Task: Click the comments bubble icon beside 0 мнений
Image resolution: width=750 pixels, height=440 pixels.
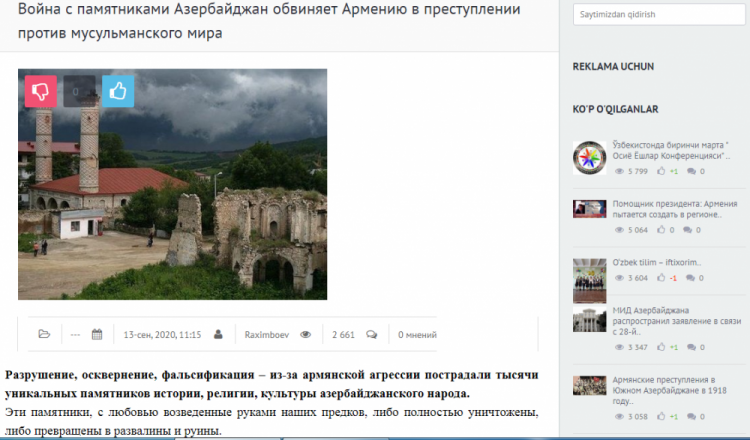Action: [x=372, y=334]
